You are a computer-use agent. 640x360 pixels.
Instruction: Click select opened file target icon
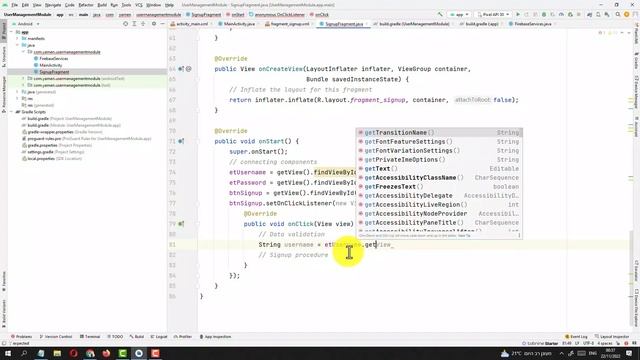[125, 24]
